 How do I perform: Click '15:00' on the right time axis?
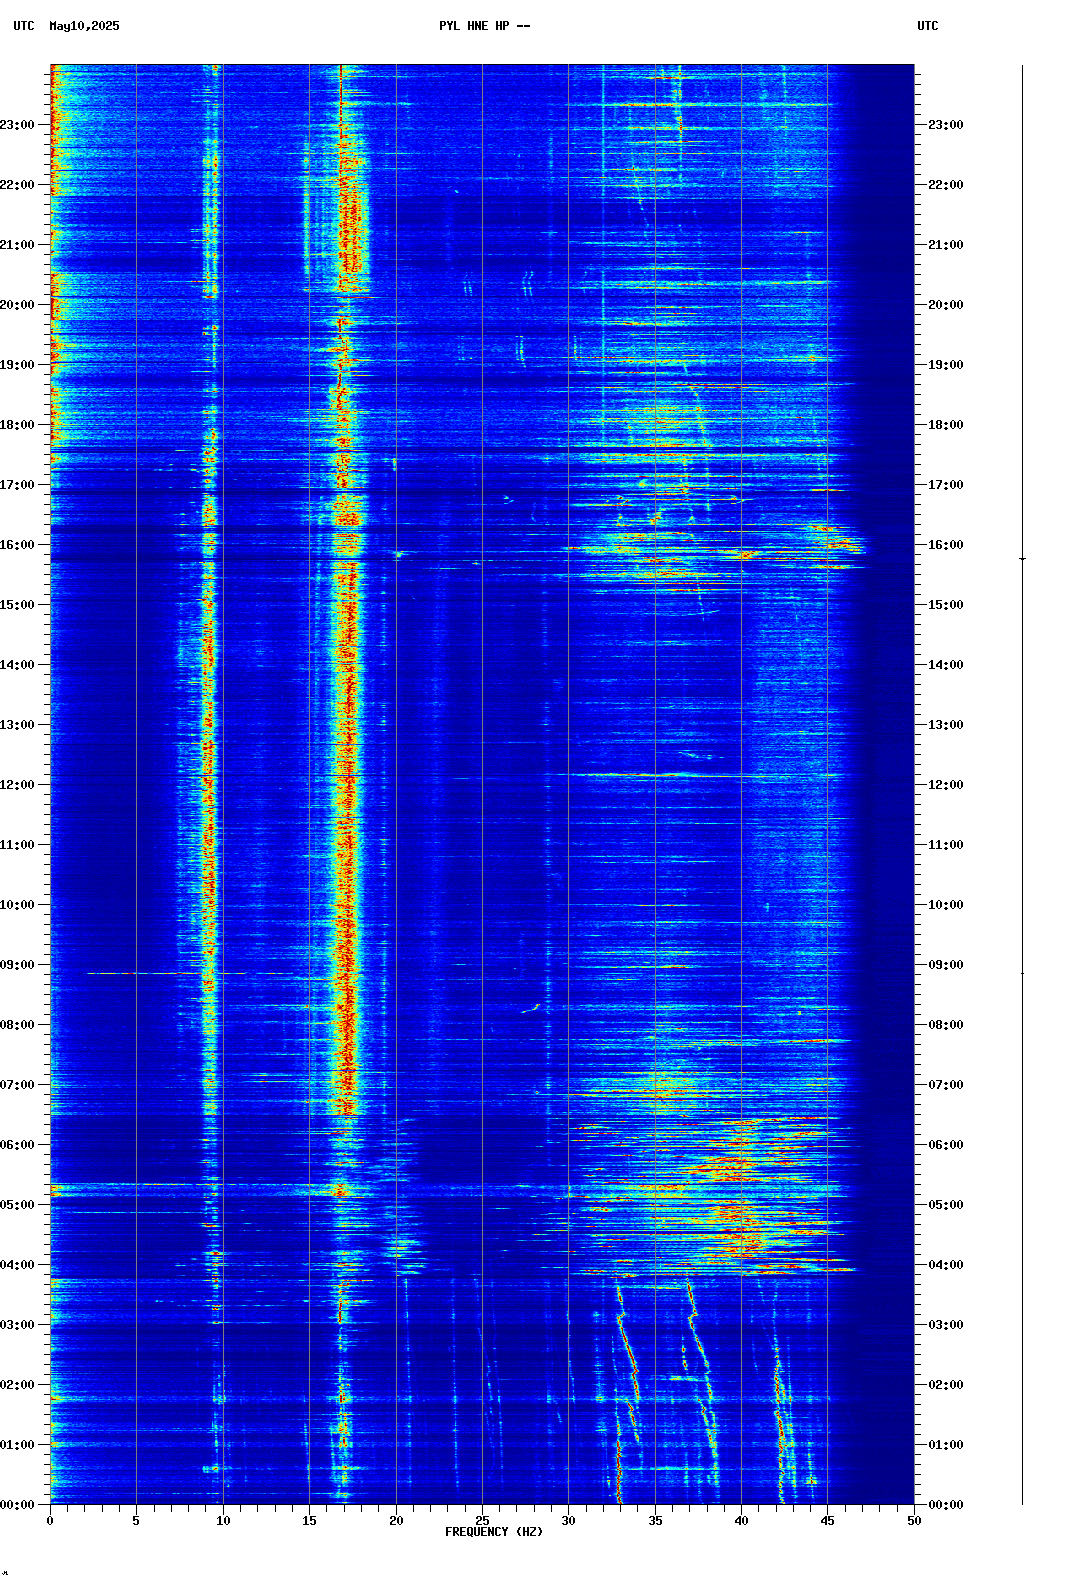coord(946,605)
